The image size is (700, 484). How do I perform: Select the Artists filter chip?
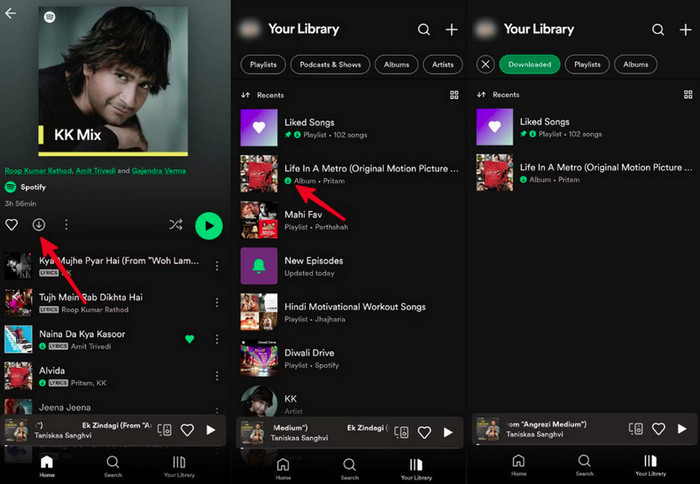[442, 64]
